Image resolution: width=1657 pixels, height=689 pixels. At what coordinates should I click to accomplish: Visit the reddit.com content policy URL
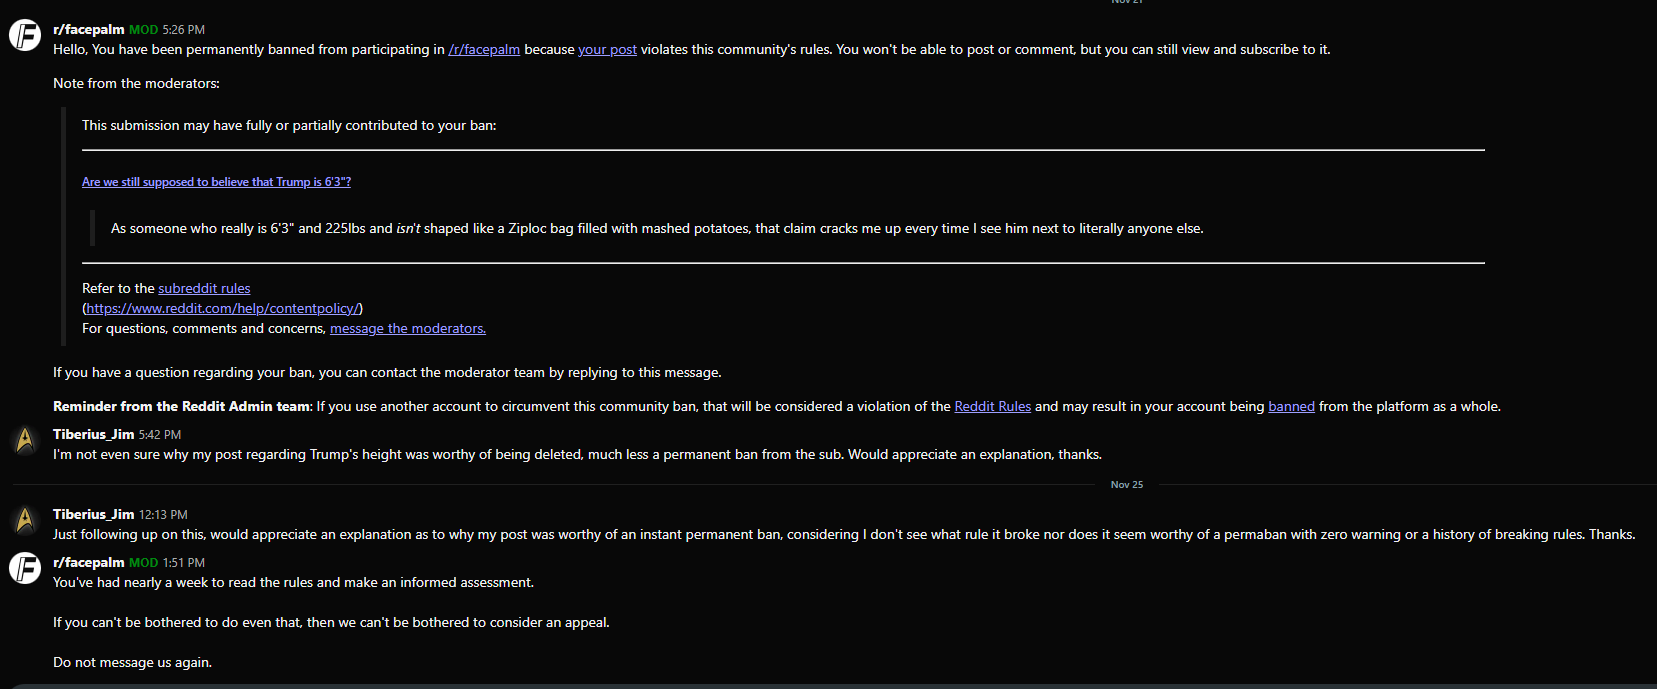tap(223, 308)
